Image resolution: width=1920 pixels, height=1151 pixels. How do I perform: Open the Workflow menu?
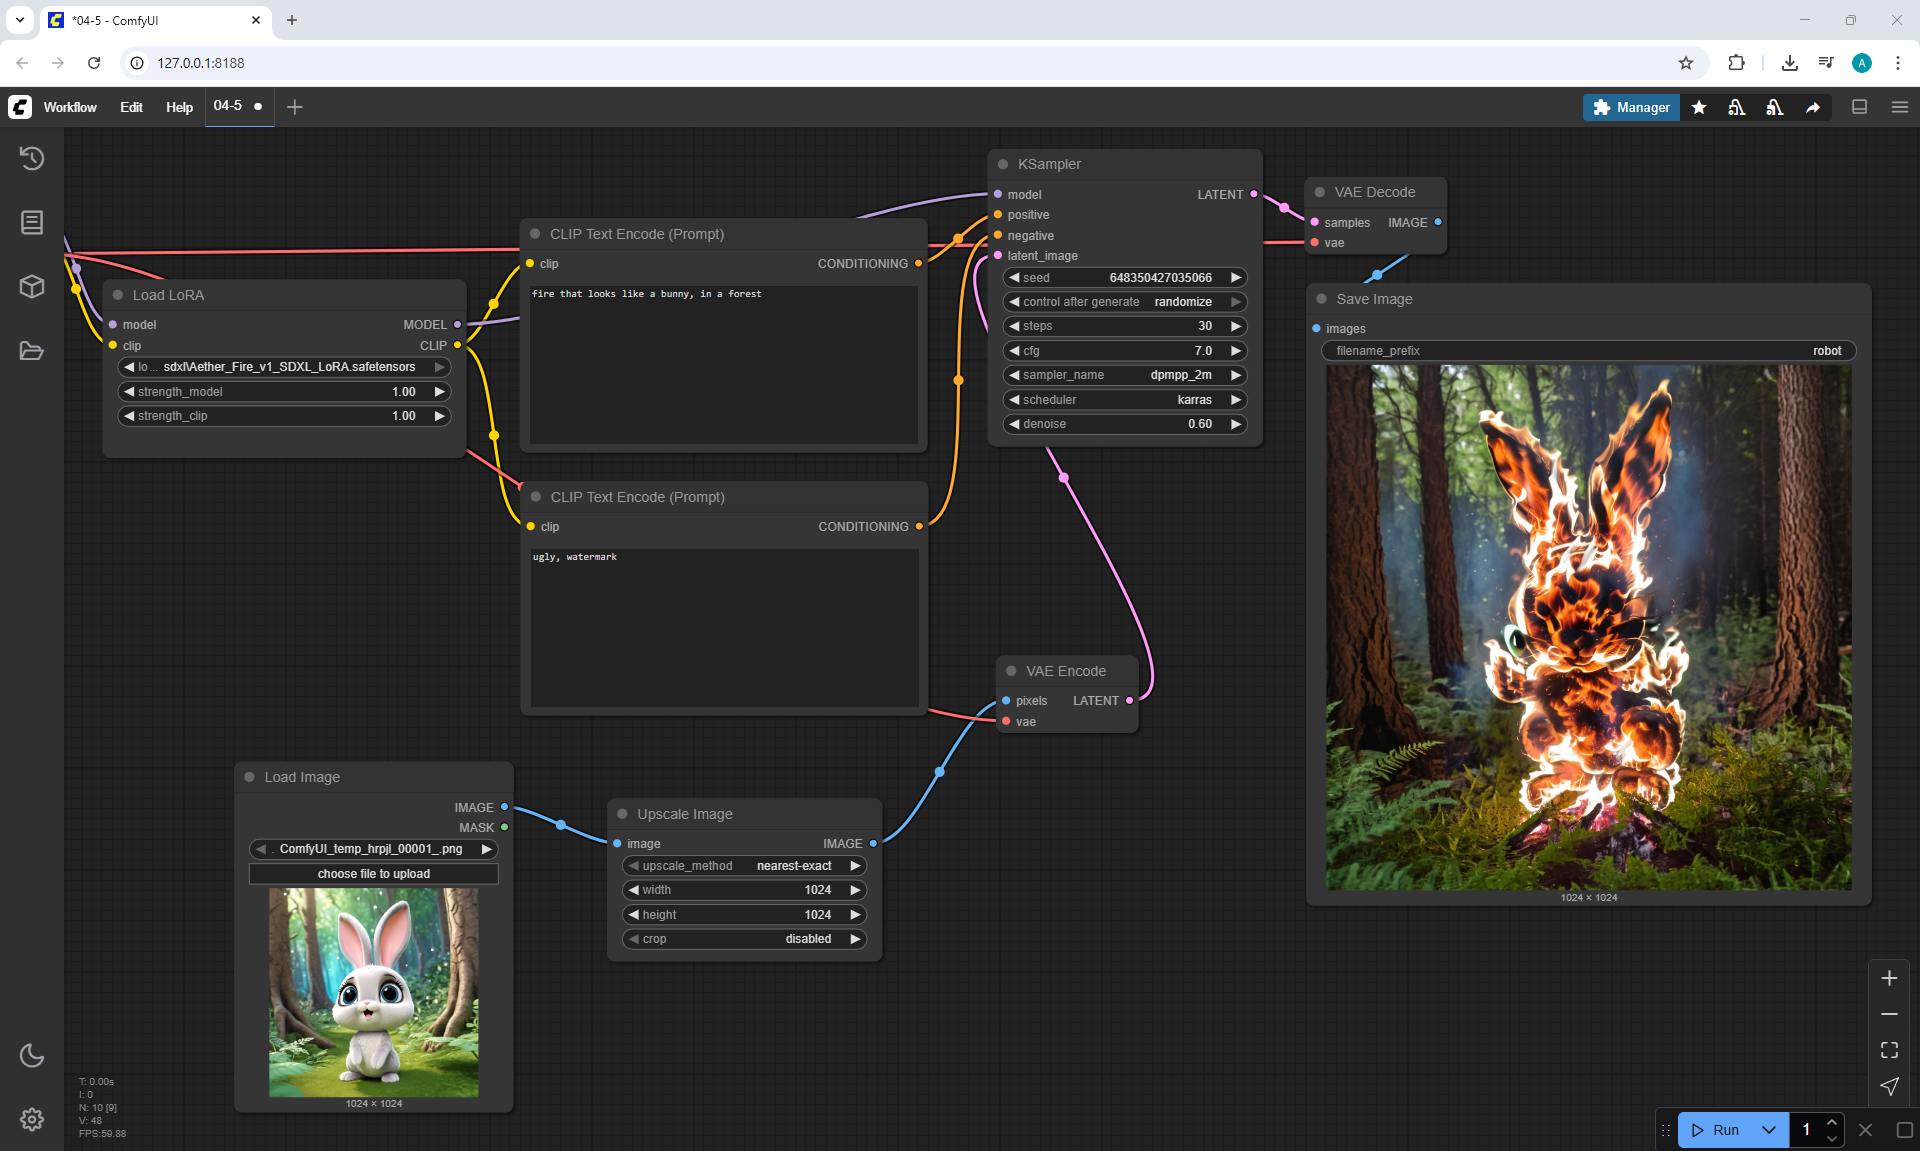[70, 107]
